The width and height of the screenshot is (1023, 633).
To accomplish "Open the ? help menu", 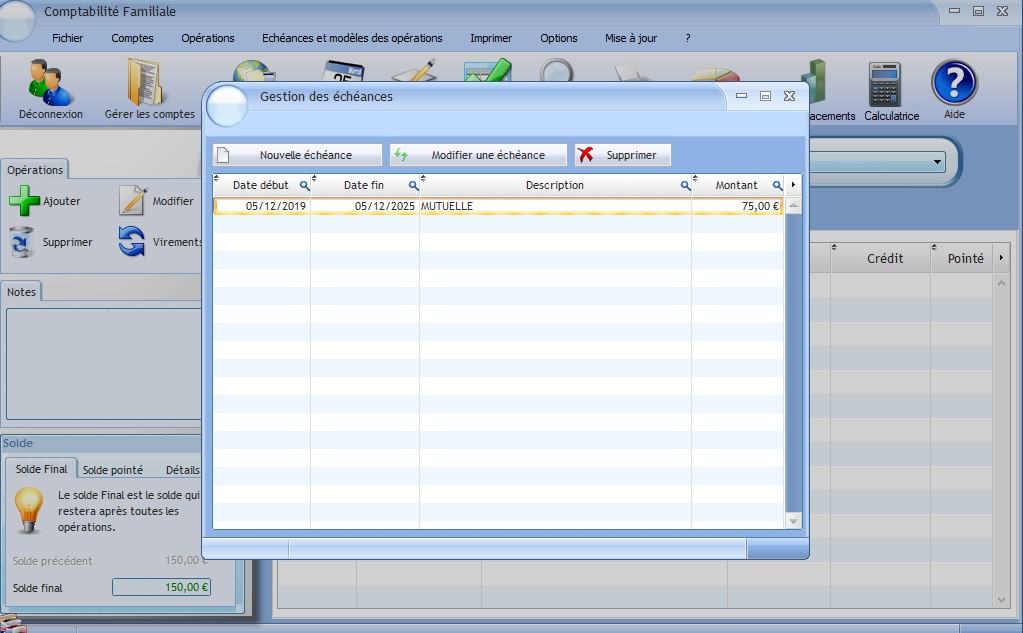I will [688, 38].
